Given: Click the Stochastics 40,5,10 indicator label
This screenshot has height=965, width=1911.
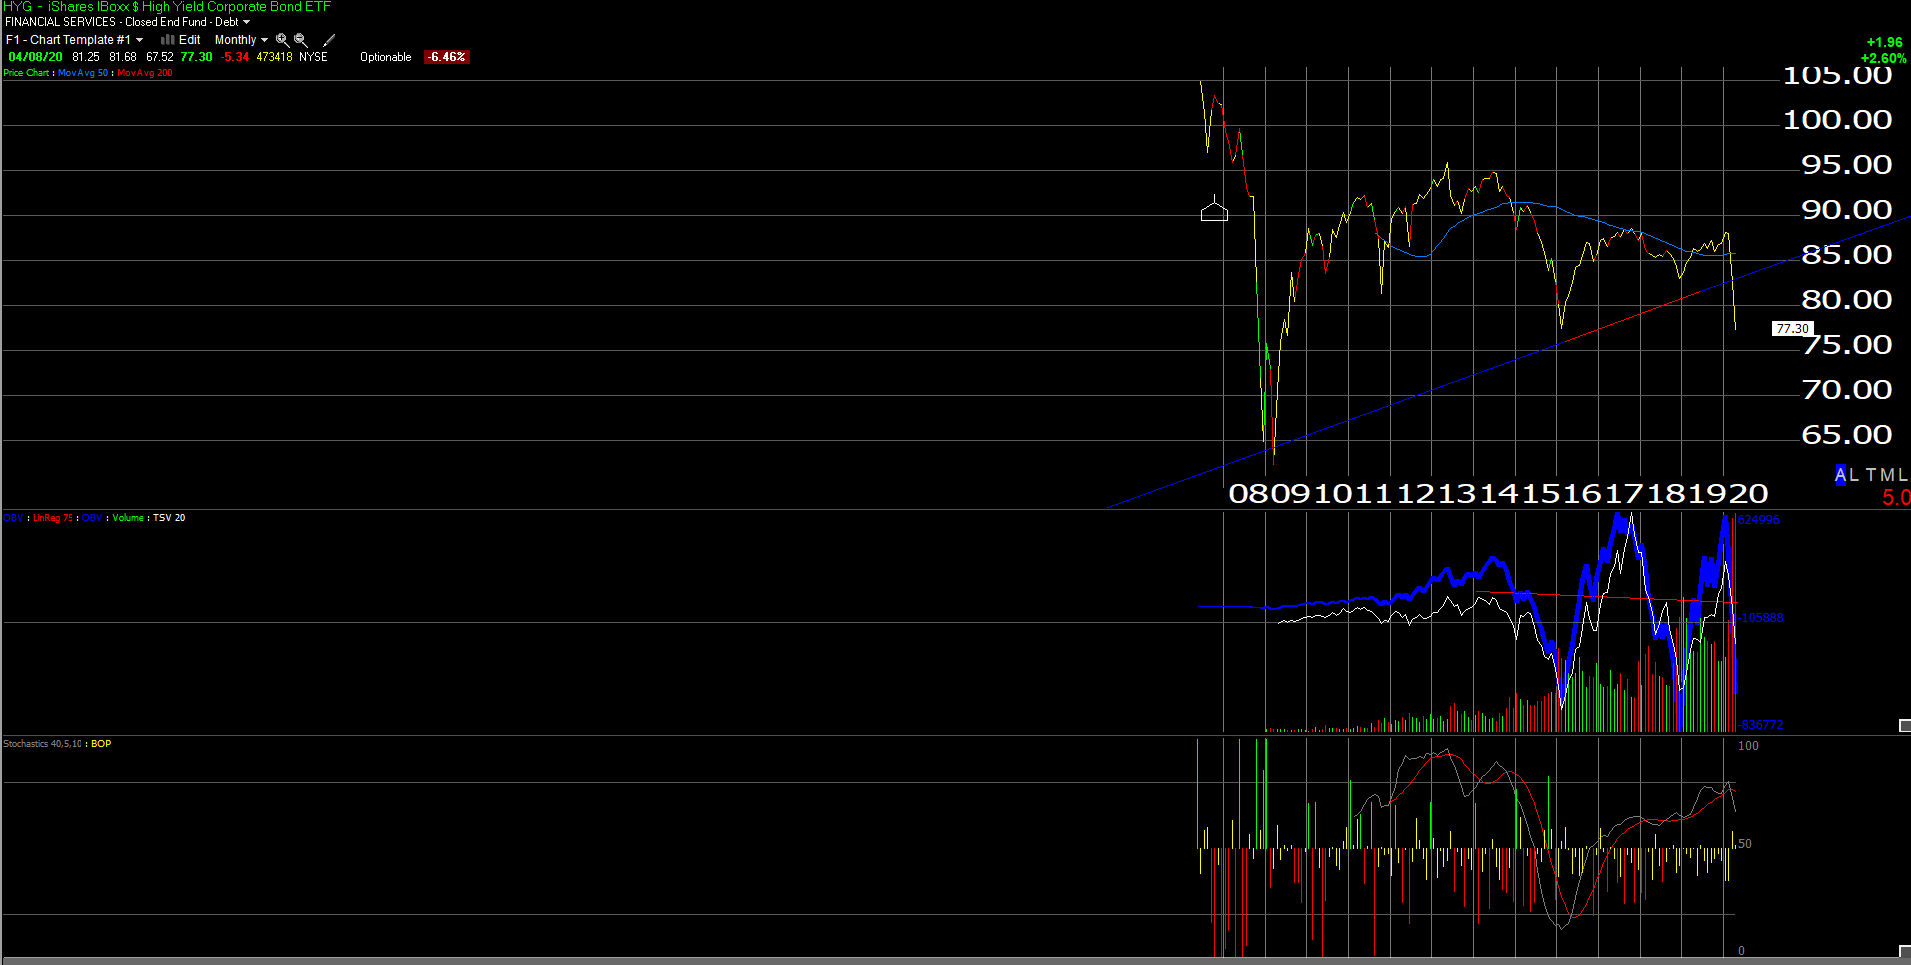Looking at the screenshot, I should [42, 744].
